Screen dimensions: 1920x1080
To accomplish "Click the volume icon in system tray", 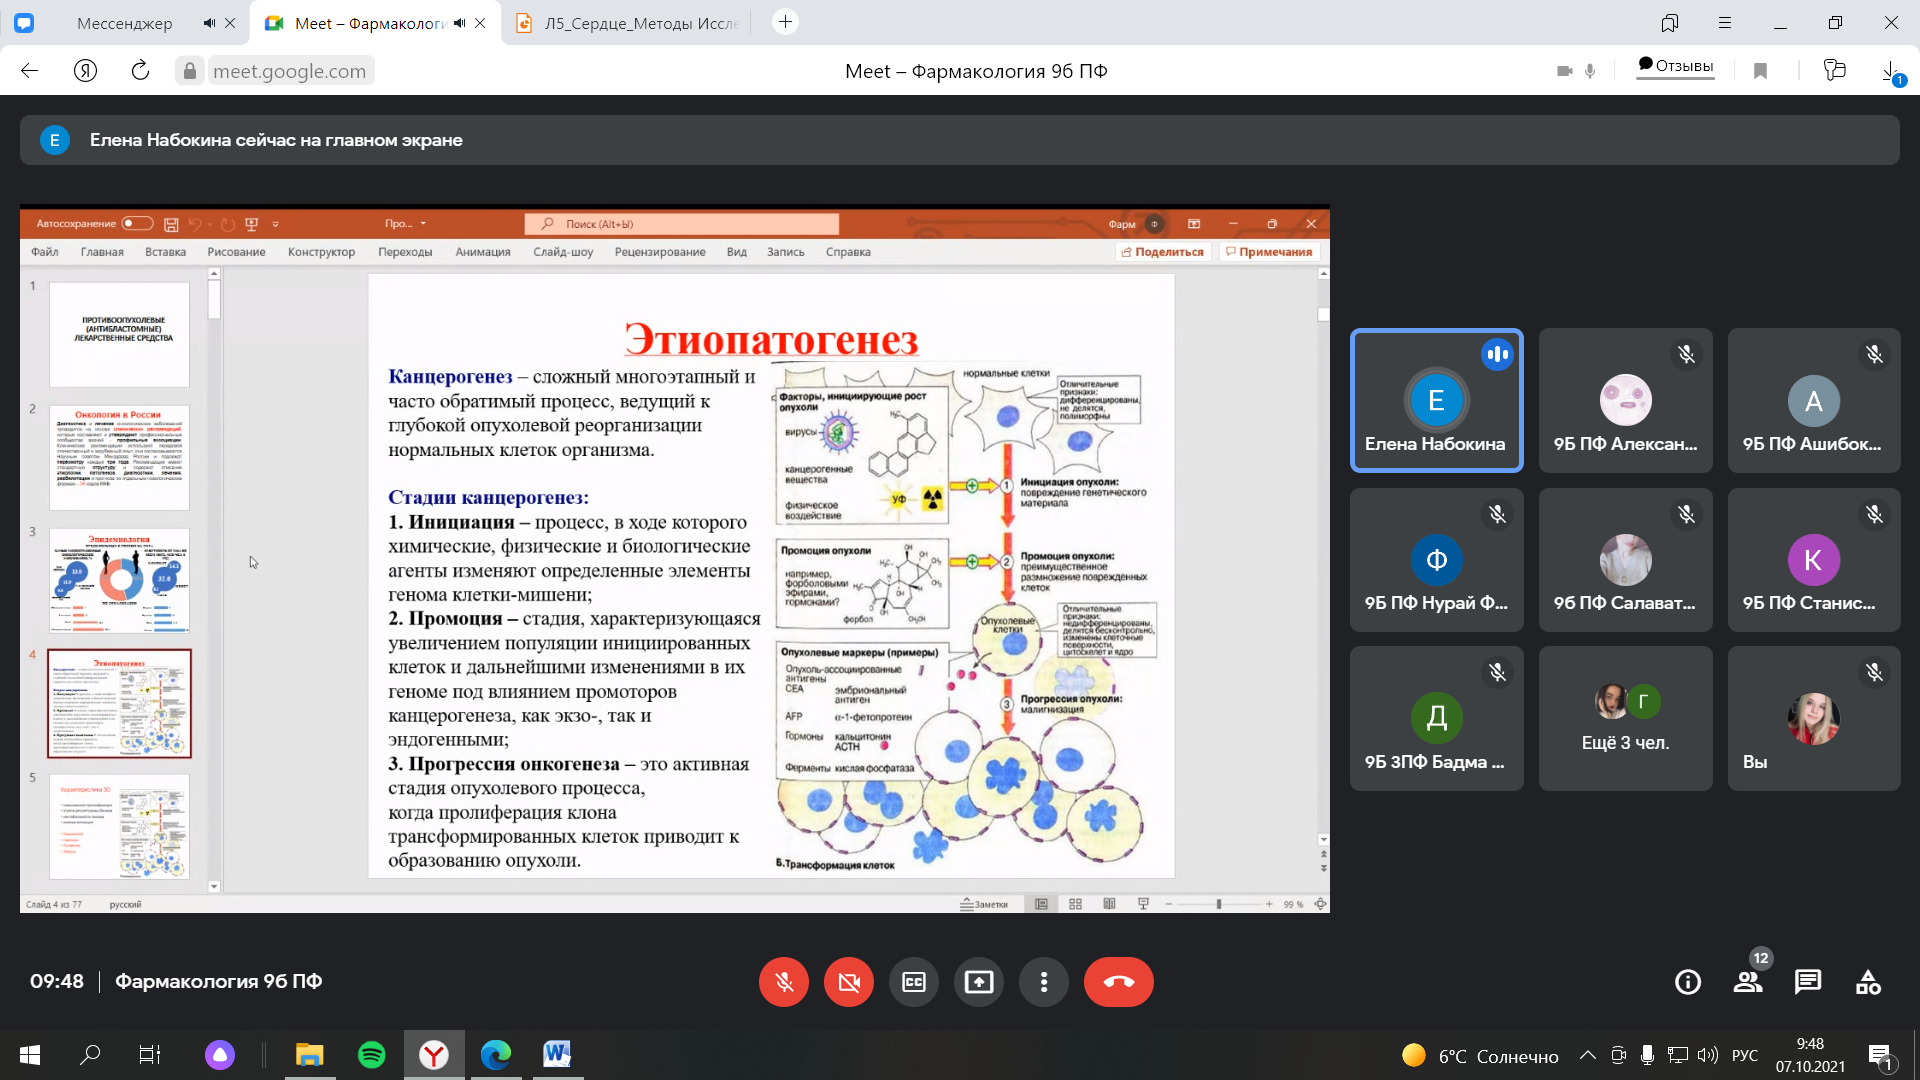I will pyautogui.click(x=1707, y=1055).
